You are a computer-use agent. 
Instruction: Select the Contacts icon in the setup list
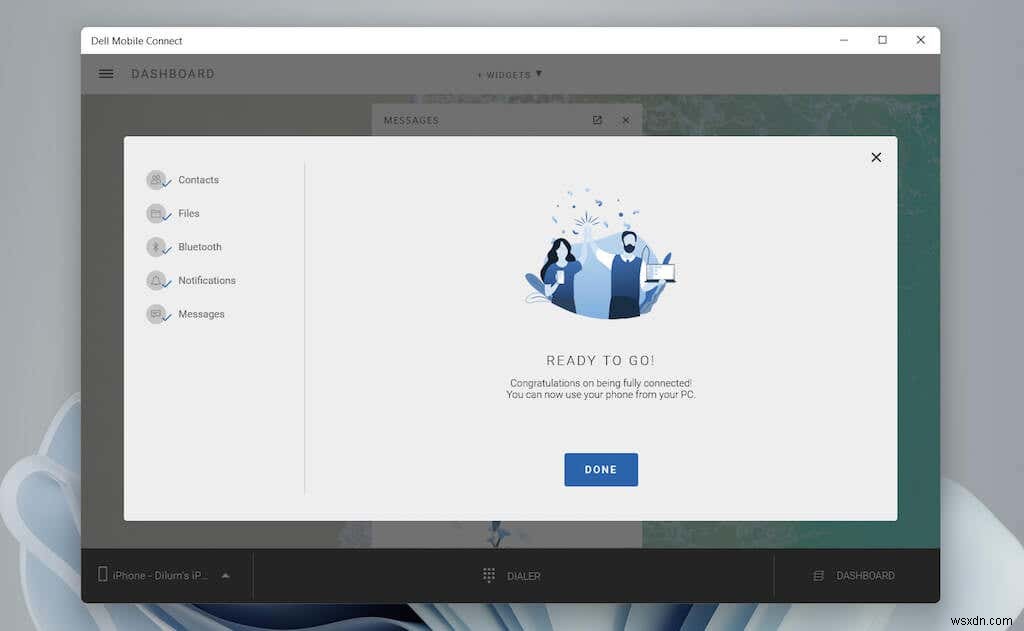(157, 180)
